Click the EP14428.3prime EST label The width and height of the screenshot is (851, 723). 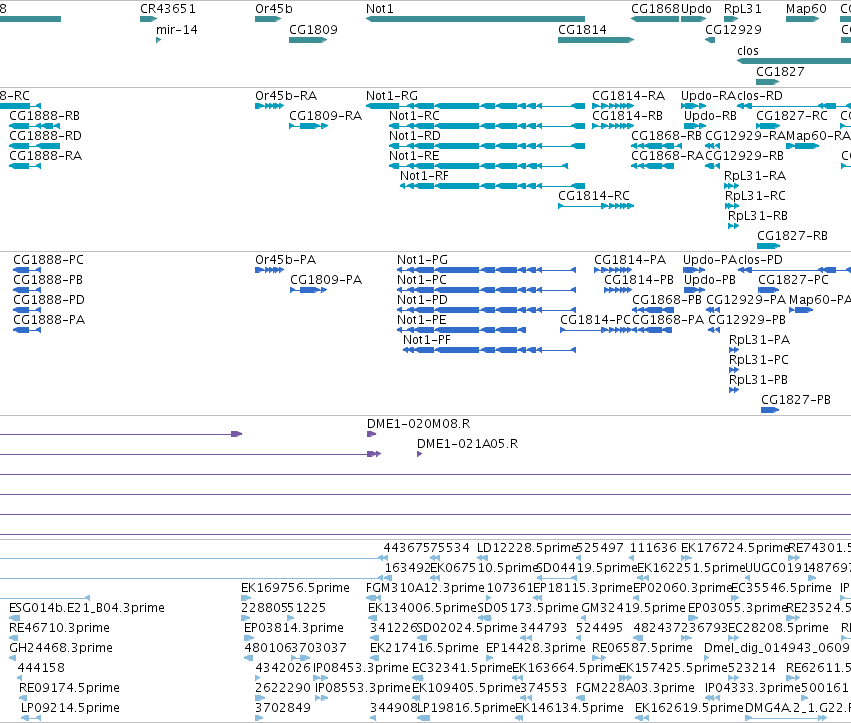[536, 648]
